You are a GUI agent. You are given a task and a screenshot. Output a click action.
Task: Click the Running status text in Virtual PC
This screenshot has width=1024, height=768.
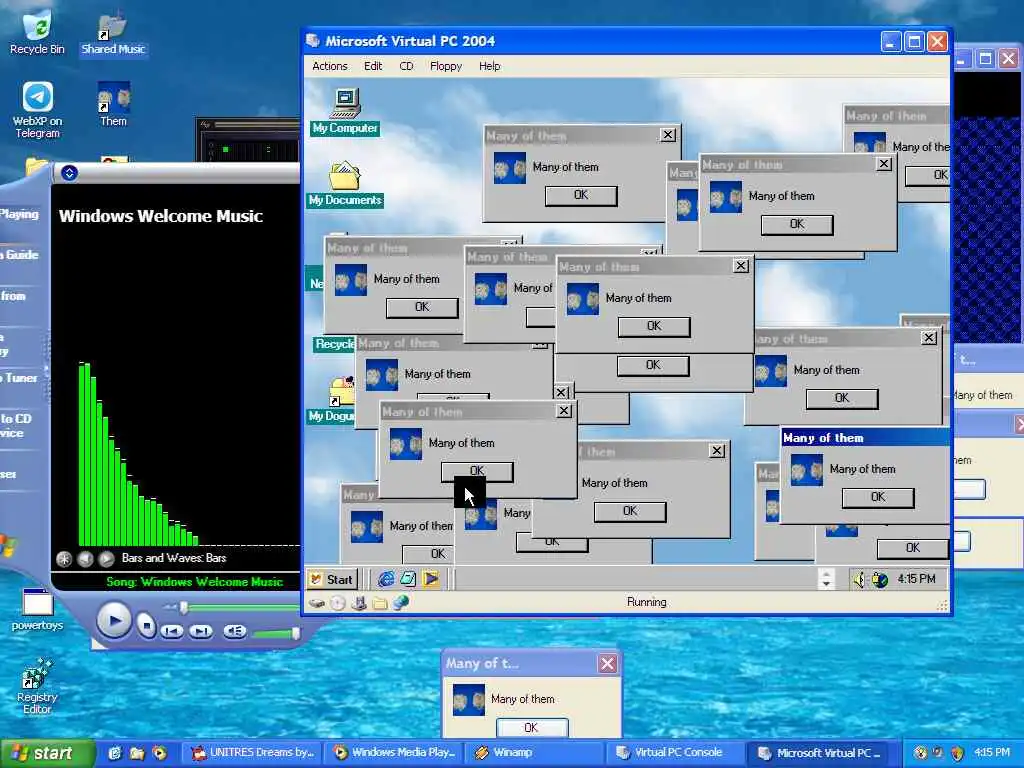pyautogui.click(x=647, y=603)
